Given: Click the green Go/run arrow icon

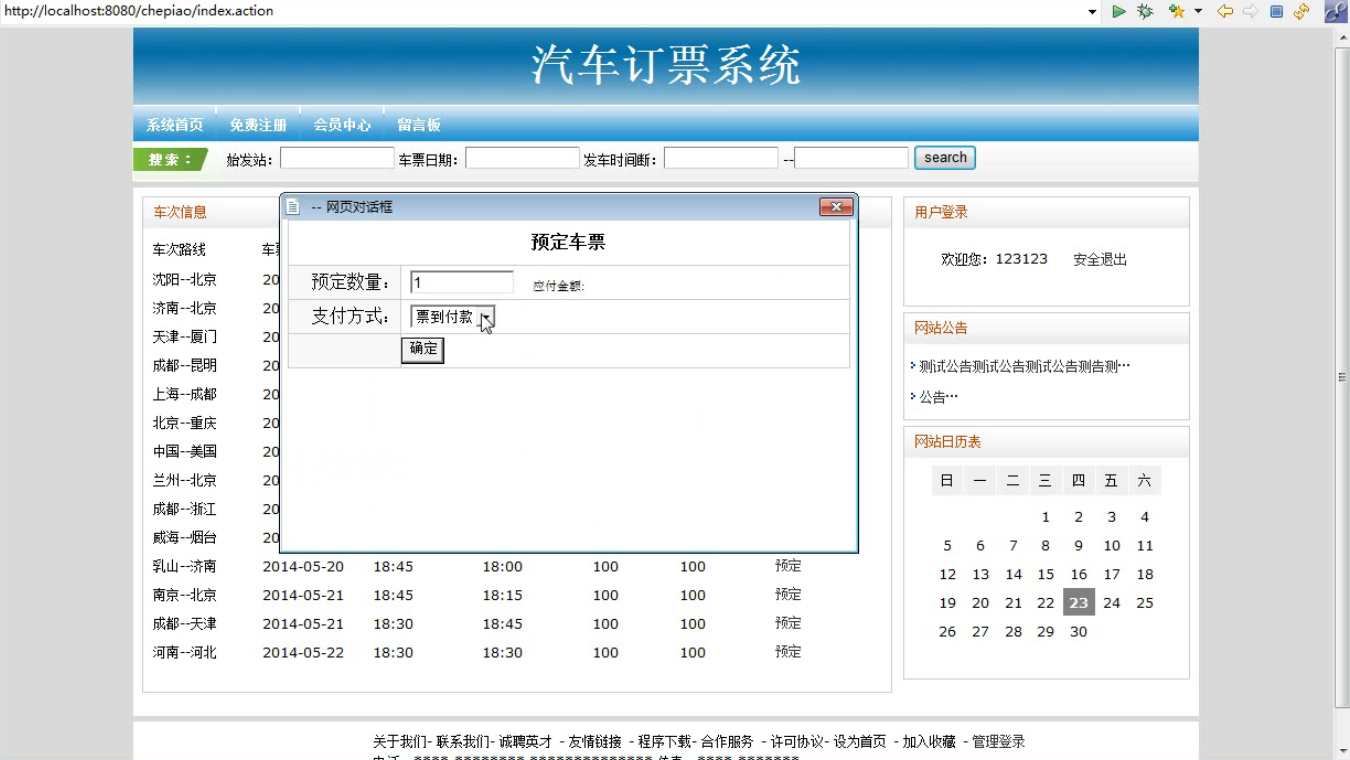Looking at the screenshot, I should 1119,11.
